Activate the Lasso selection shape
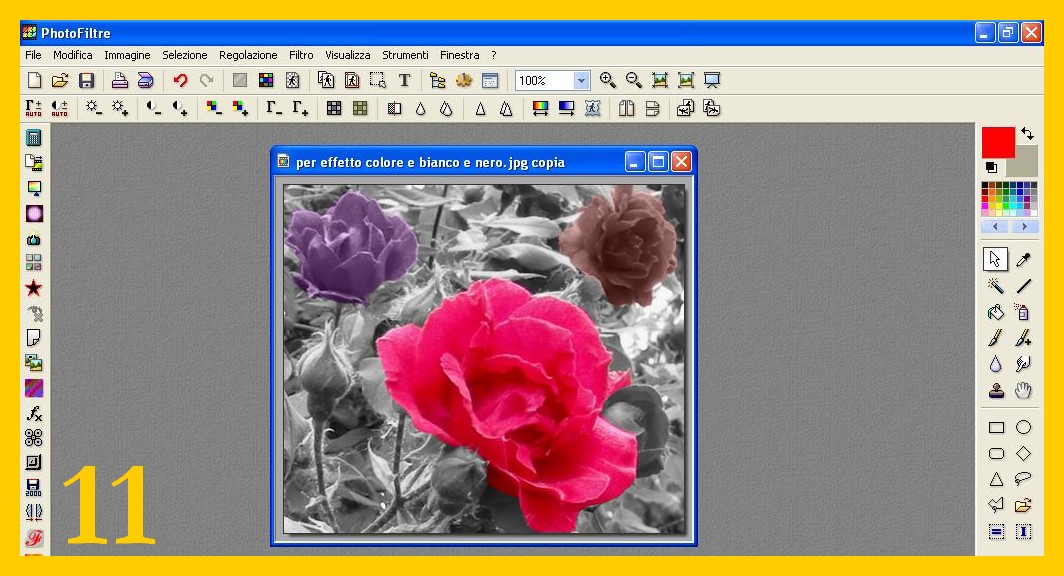This screenshot has width=1064, height=576. coord(1023,479)
